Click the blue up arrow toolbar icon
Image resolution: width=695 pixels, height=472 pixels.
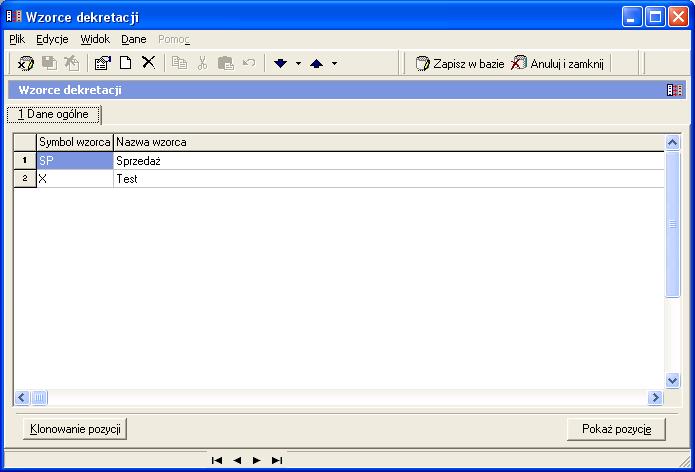[316, 63]
